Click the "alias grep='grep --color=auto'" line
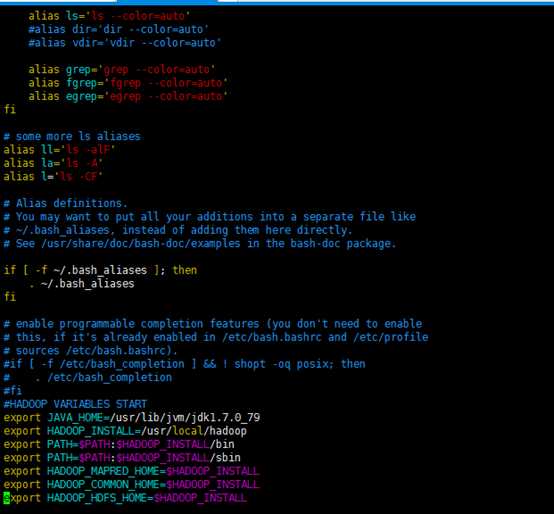Image resolution: width=554 pixels, height=514 pixels. [122, 70]
